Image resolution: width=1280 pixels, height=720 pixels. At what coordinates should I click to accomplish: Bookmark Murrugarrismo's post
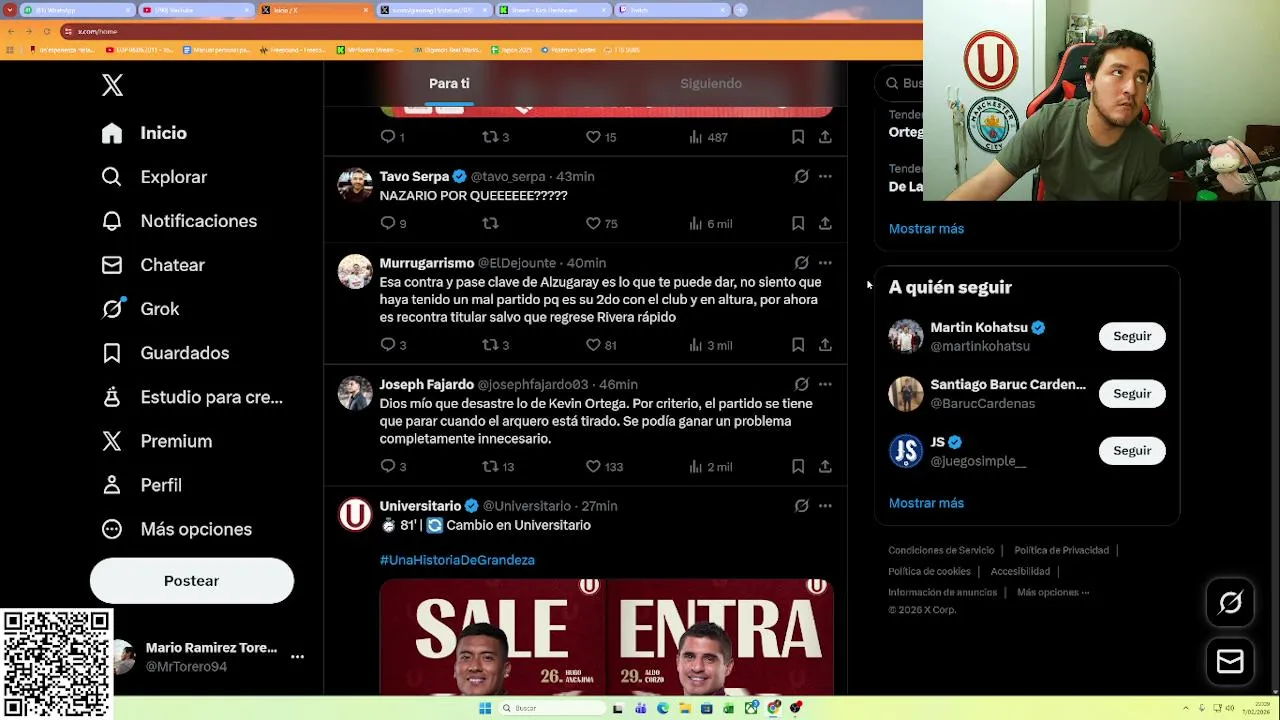coord(798,345)
